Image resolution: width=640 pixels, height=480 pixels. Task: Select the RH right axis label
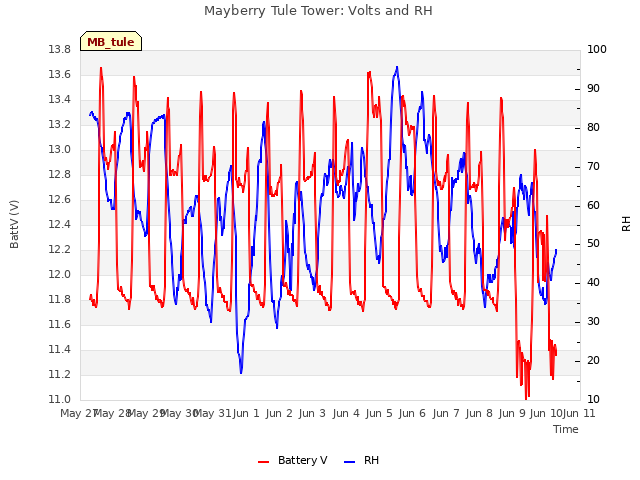point(626,224)
